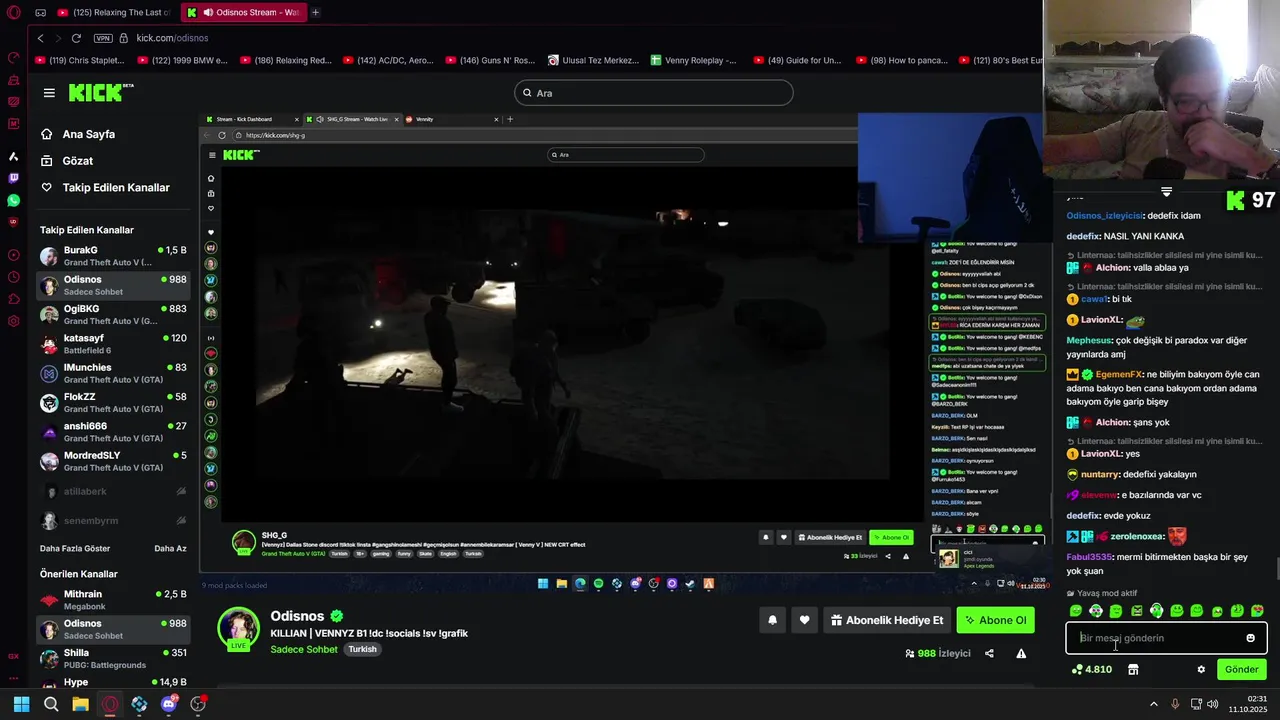Open Odisnos profile avatar with LIVE badge
Viewport: 1280px width, 720px height.
pyautogui.click(x=239, y=628)
